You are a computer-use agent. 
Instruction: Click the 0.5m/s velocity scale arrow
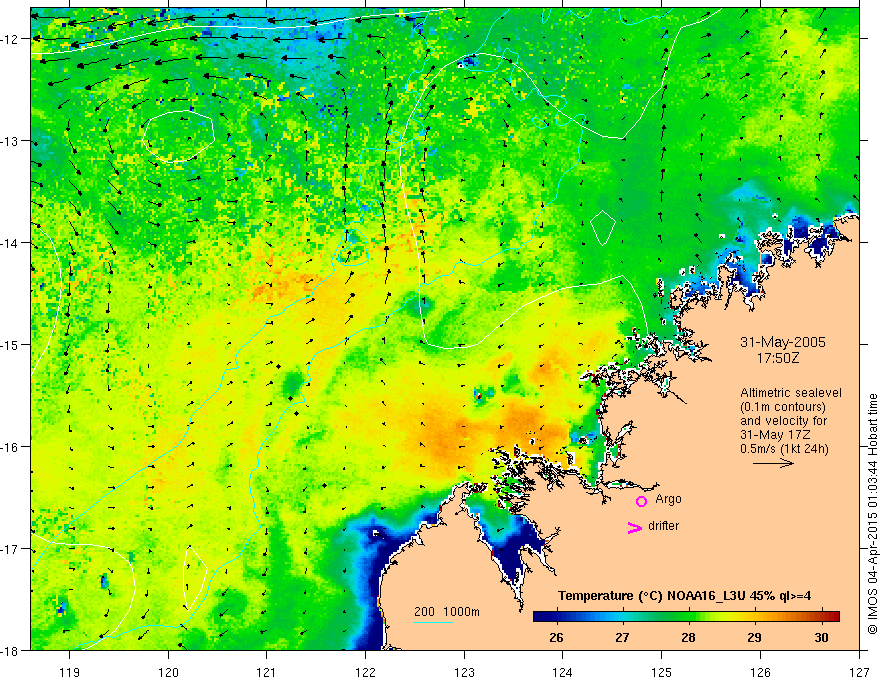tap(773, 463)
